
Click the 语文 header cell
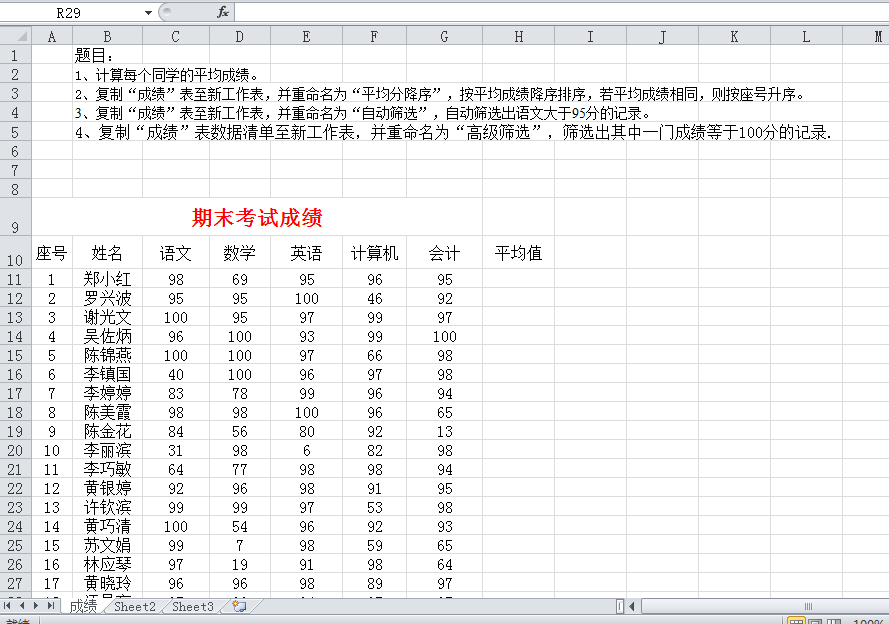pos(176,253)
